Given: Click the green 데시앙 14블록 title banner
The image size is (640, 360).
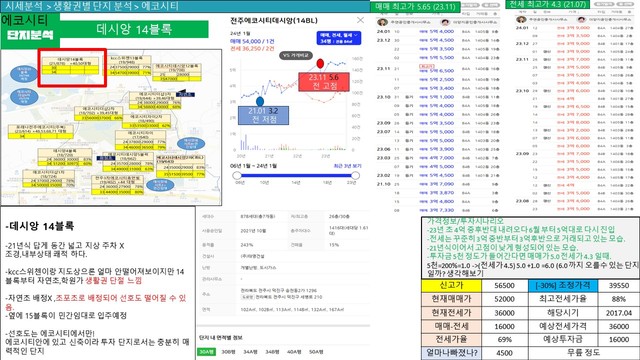Looking at the screenshot, I should 134,29.
